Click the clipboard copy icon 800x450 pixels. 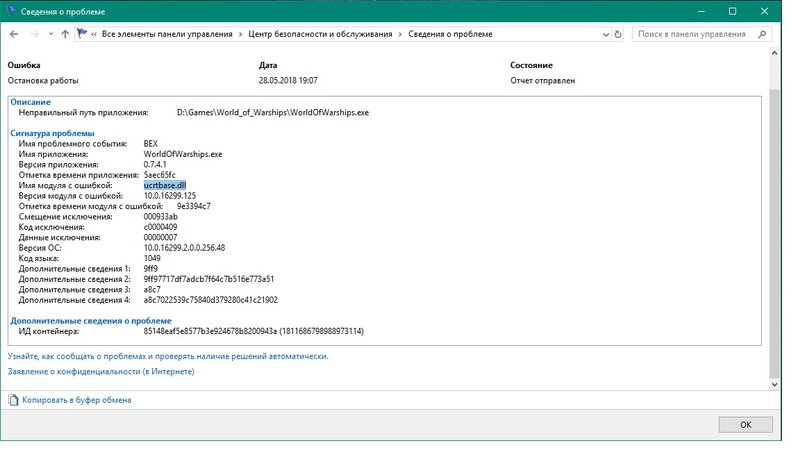[13, 400]
